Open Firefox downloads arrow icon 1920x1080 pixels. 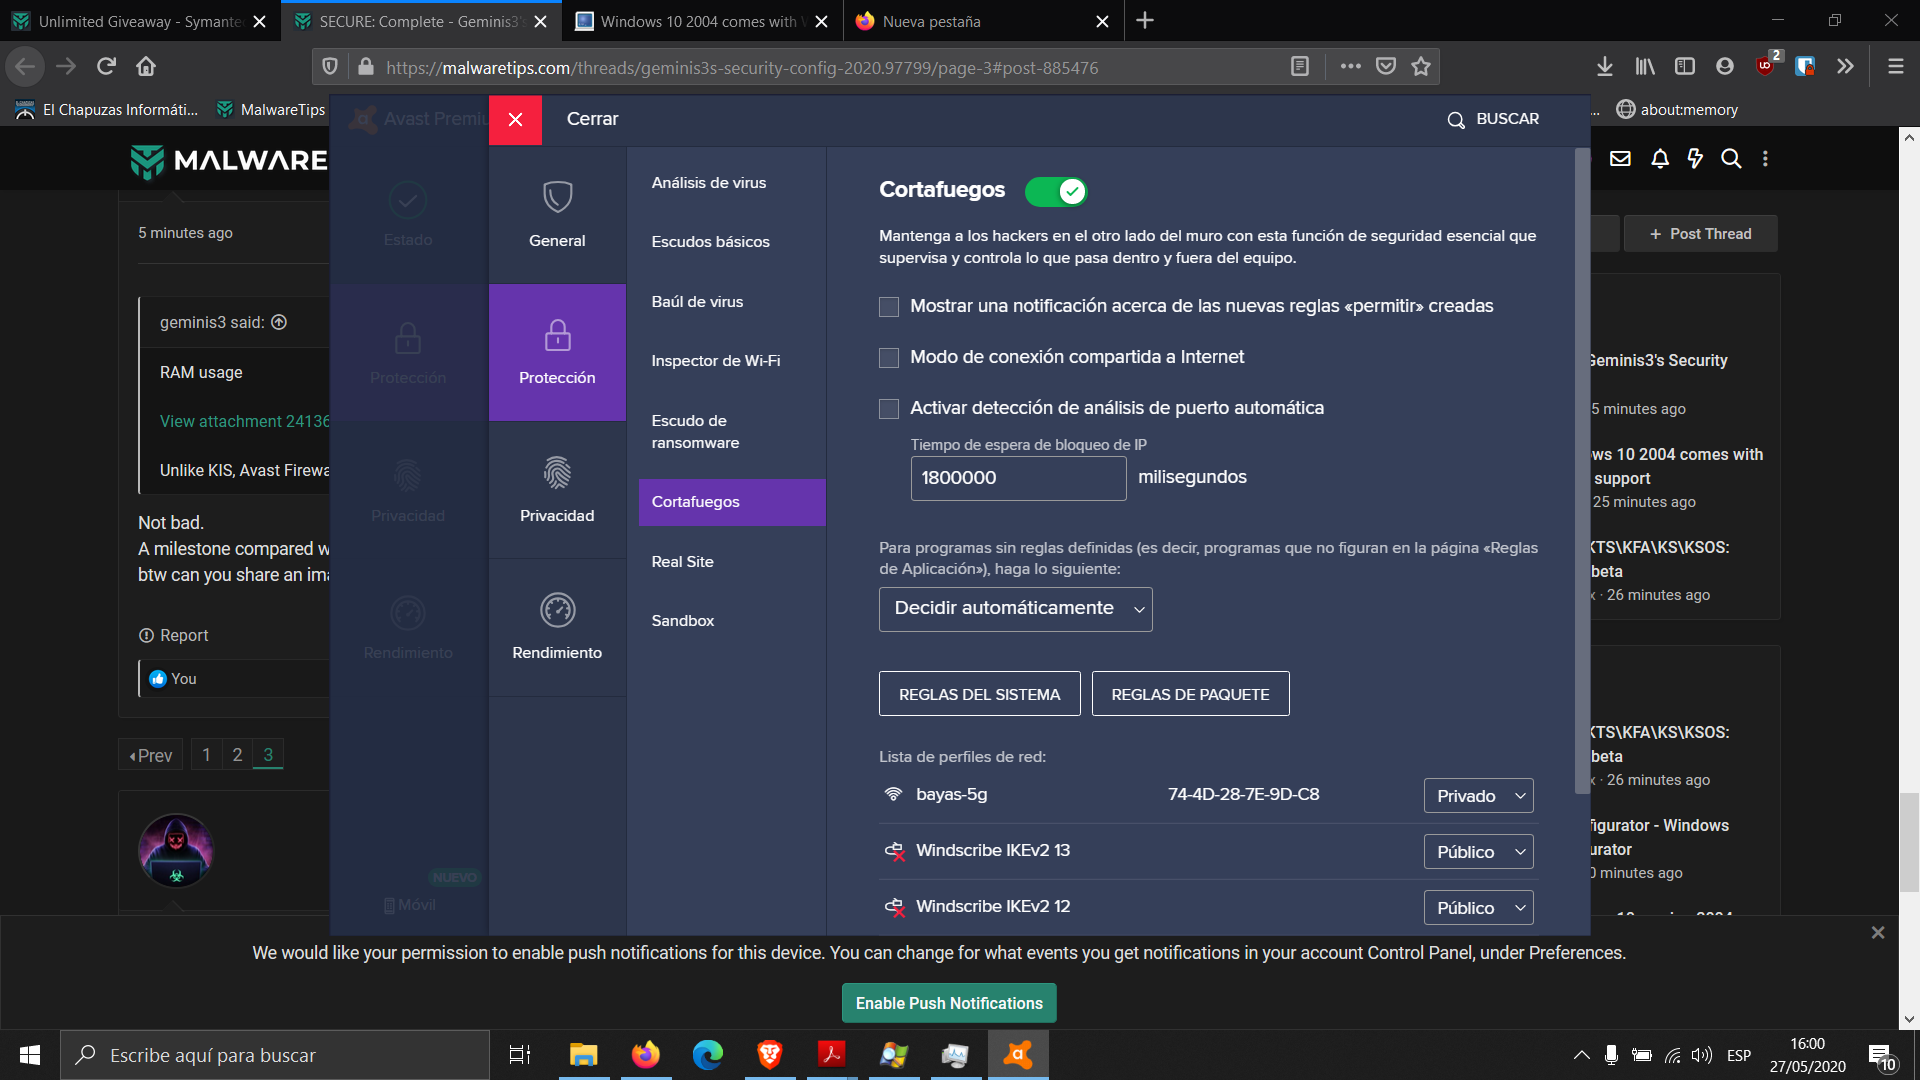coord(1604,67)
